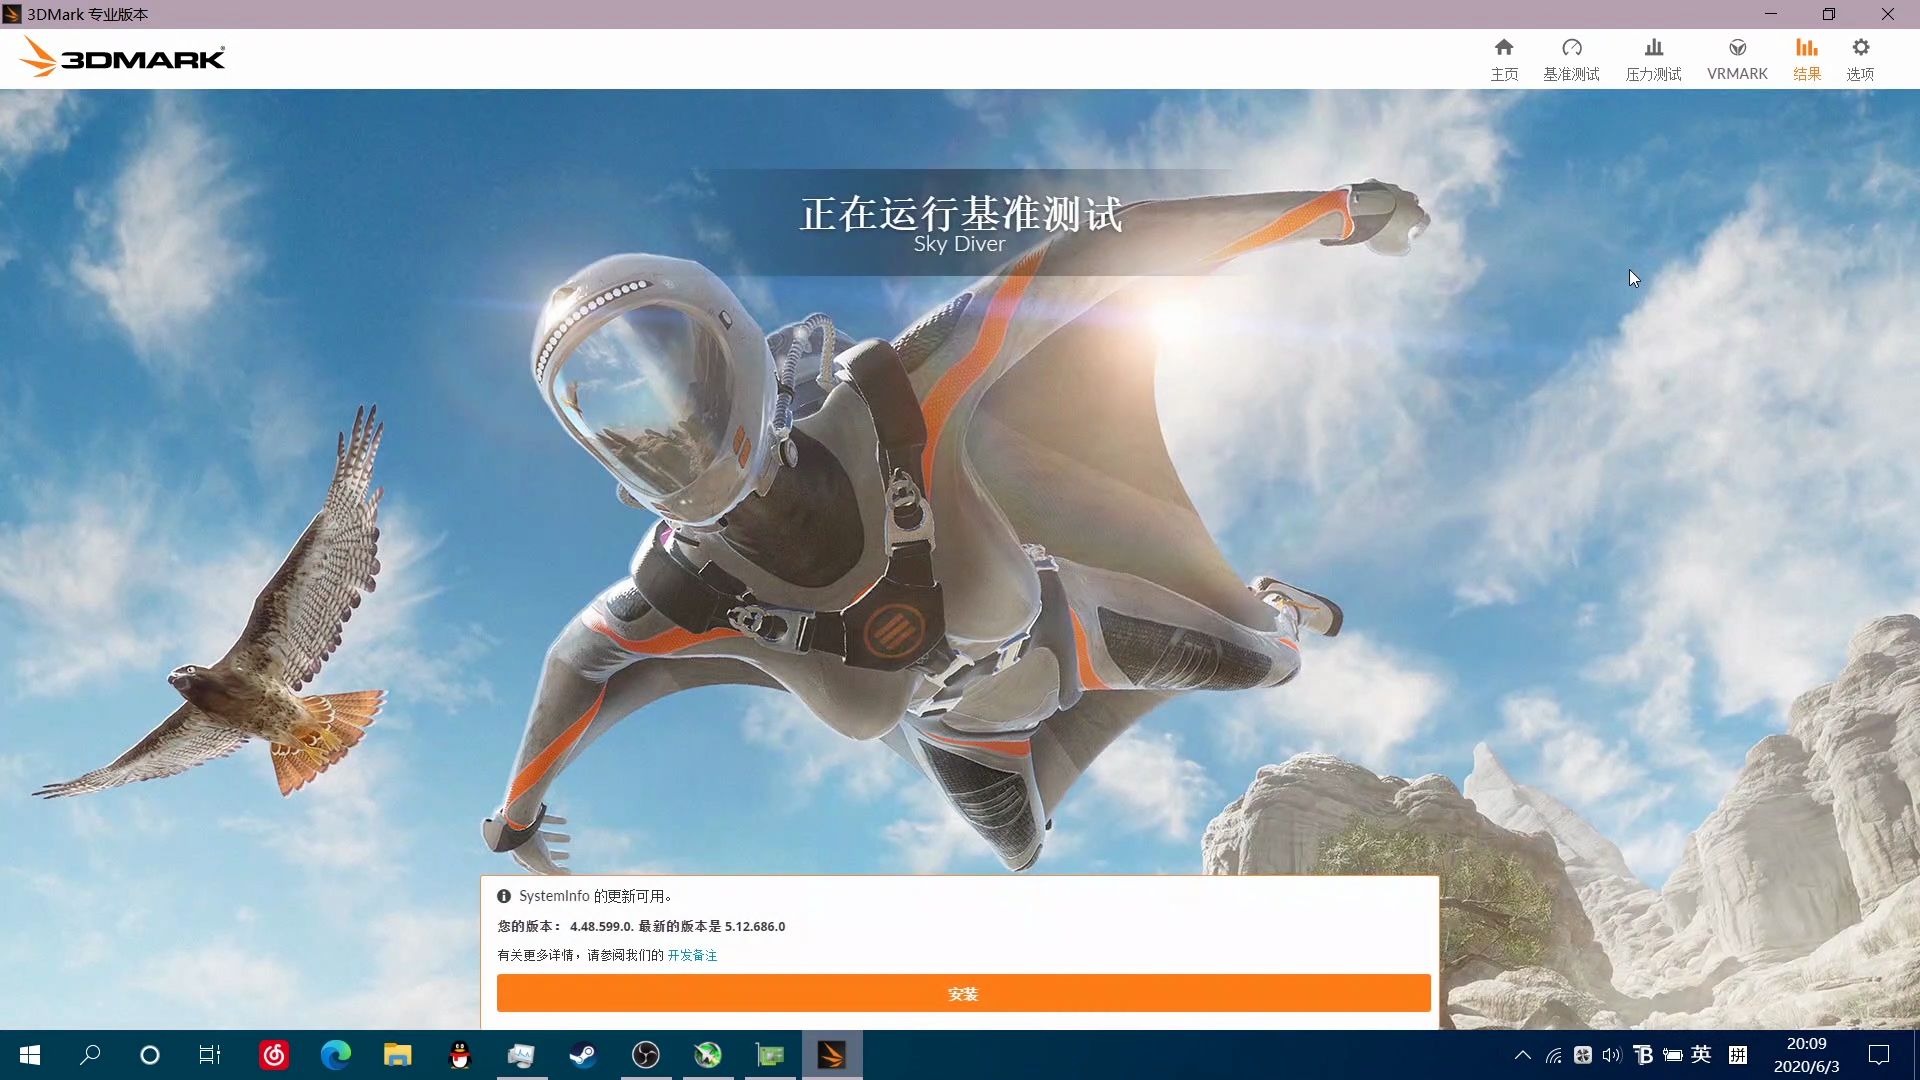Viewport: 1920px width, 1080px height.
Task: Open the 结果 results tab
Action: pyautogui.click(x=1806, y=59)
